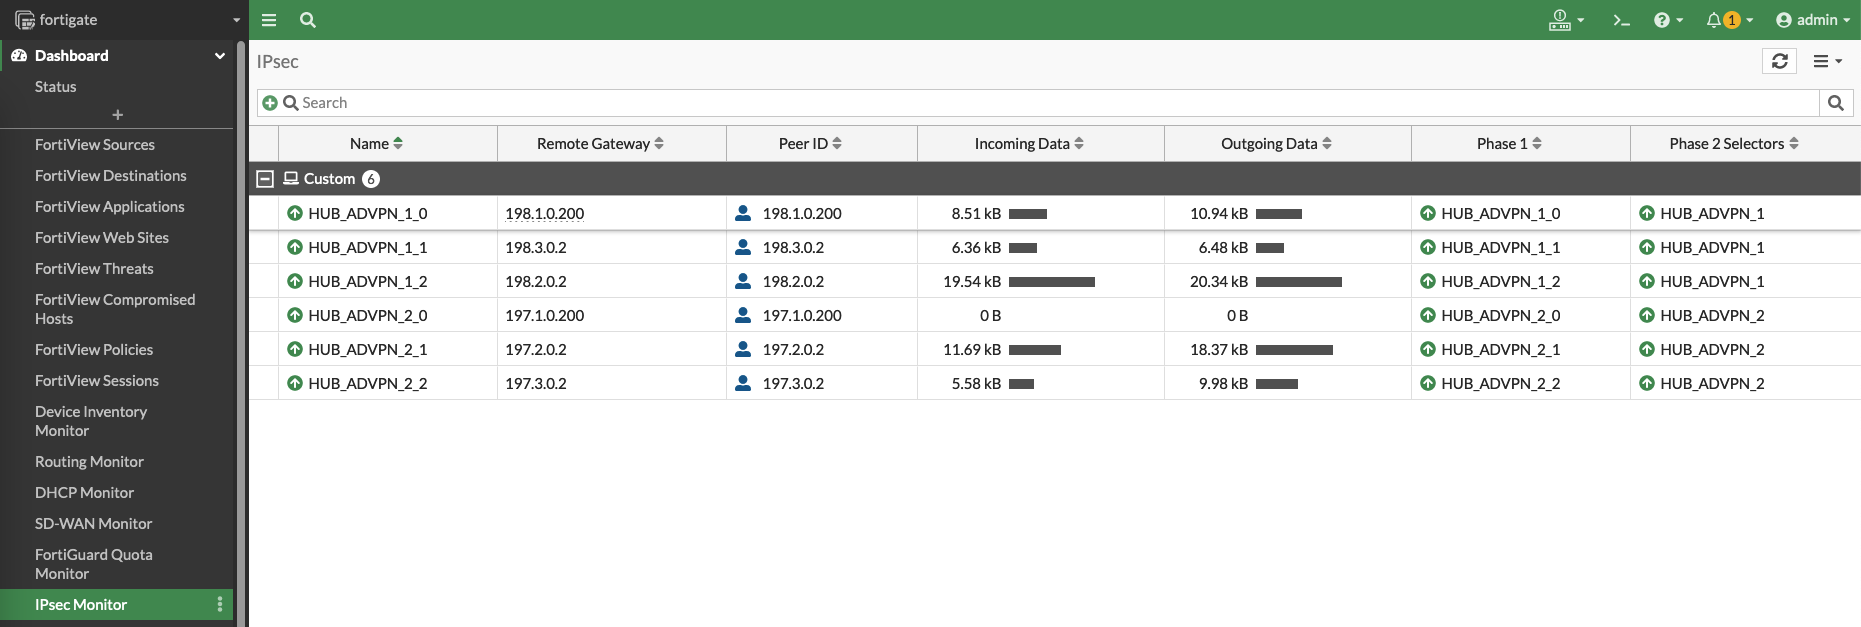
Task: Click the refresh icon in IPsec panel
Action: (1779, 61)
